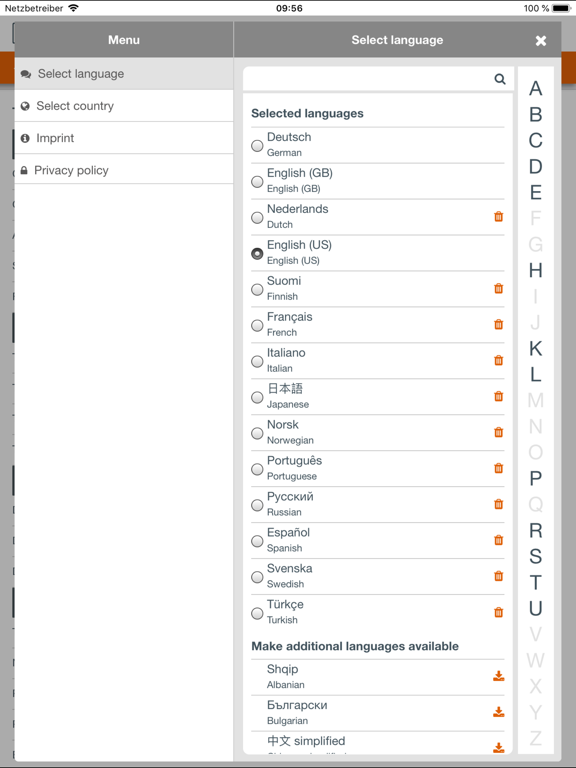Delete Japanese language via trash icon
576x768 pixels.
point(498,396)
